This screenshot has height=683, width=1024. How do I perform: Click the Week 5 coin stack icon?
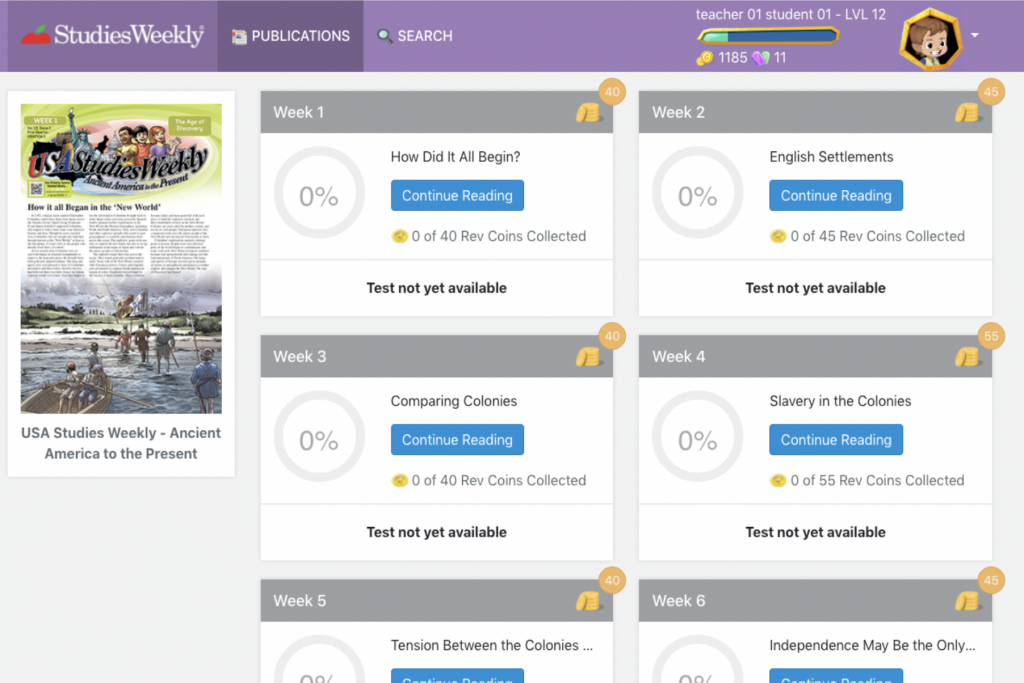[x=588, y=601]
